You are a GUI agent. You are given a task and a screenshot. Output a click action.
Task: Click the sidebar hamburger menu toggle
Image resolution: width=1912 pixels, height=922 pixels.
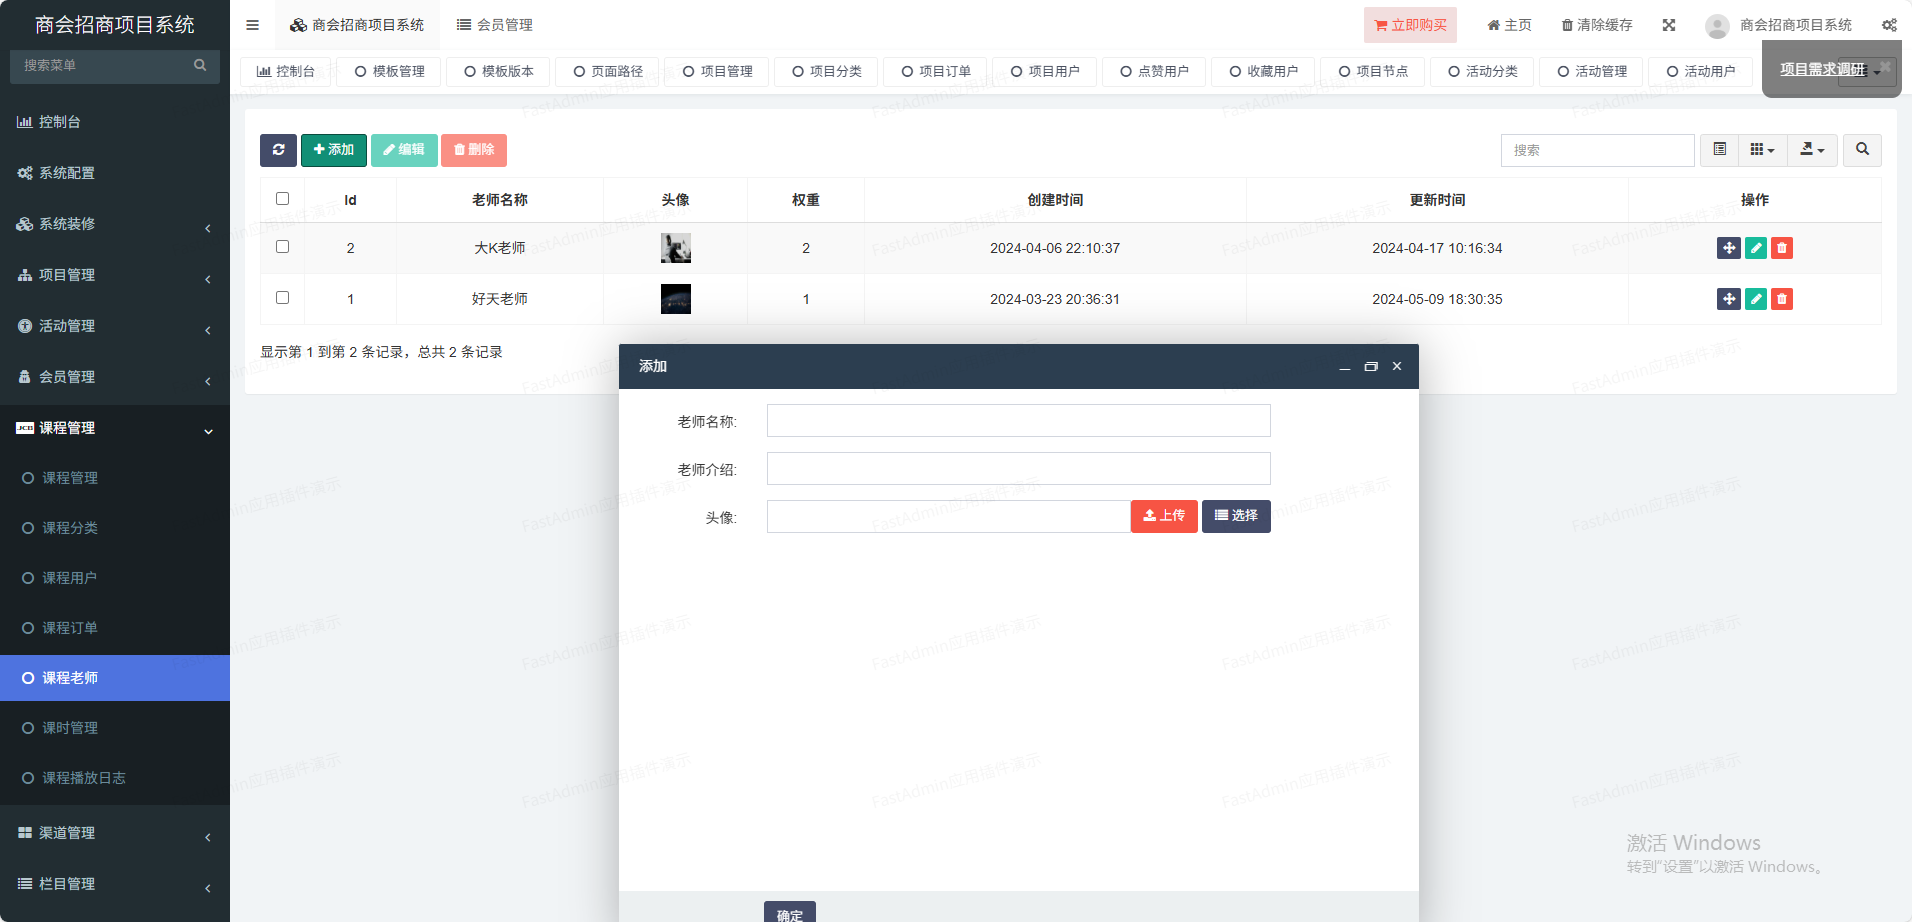click(253, 25)
